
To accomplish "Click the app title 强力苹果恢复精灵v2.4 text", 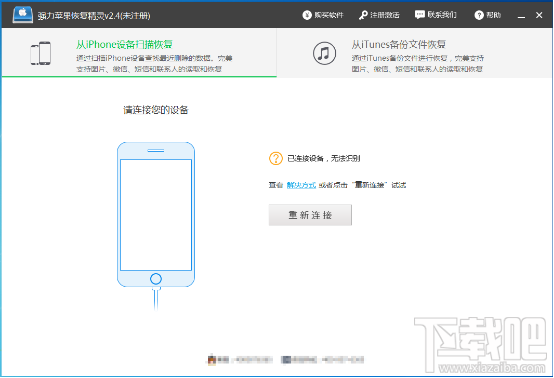I will click(x=94, y=16).
